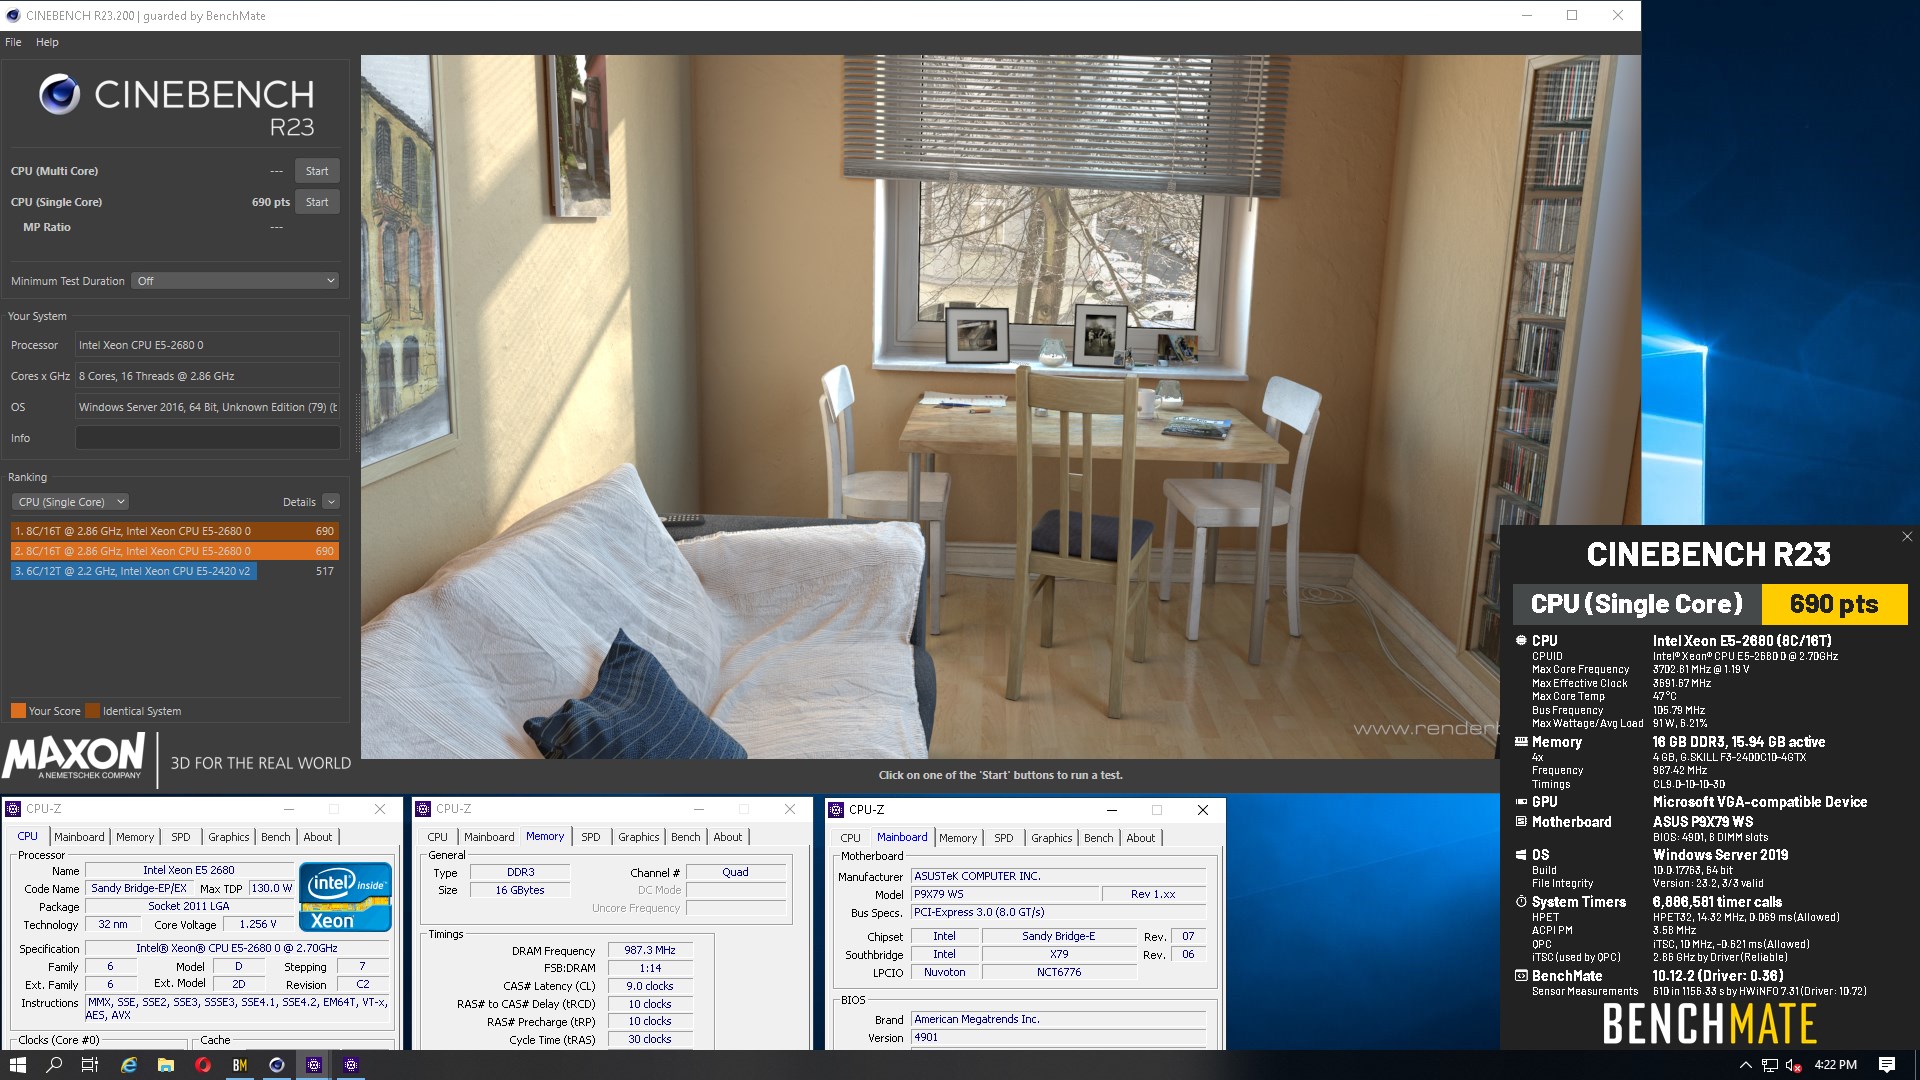Select ranking row 1 scoring 690

click(174, 531)
